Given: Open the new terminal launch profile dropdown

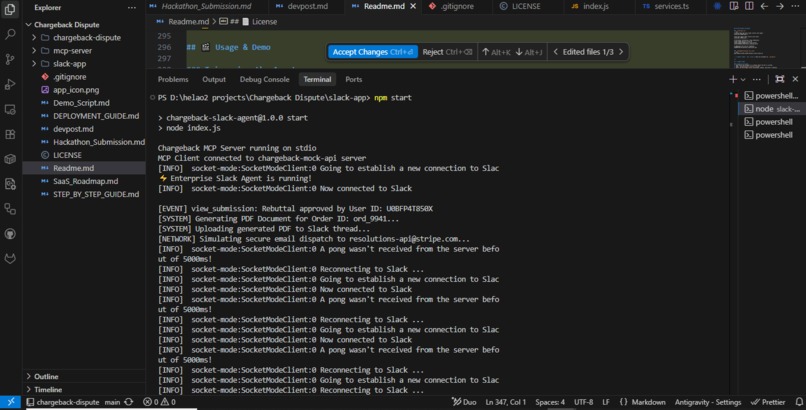Looking at the screenshot, I should click(743, 80).
